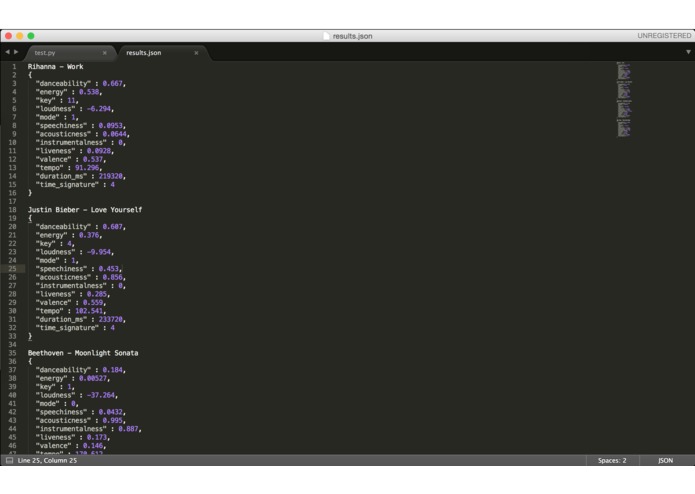The width and height of the screenshot is (695, 494).
Task: Place cursor on 'Beethoven – Moonlight Sonata'
Action: pos(83,353)
